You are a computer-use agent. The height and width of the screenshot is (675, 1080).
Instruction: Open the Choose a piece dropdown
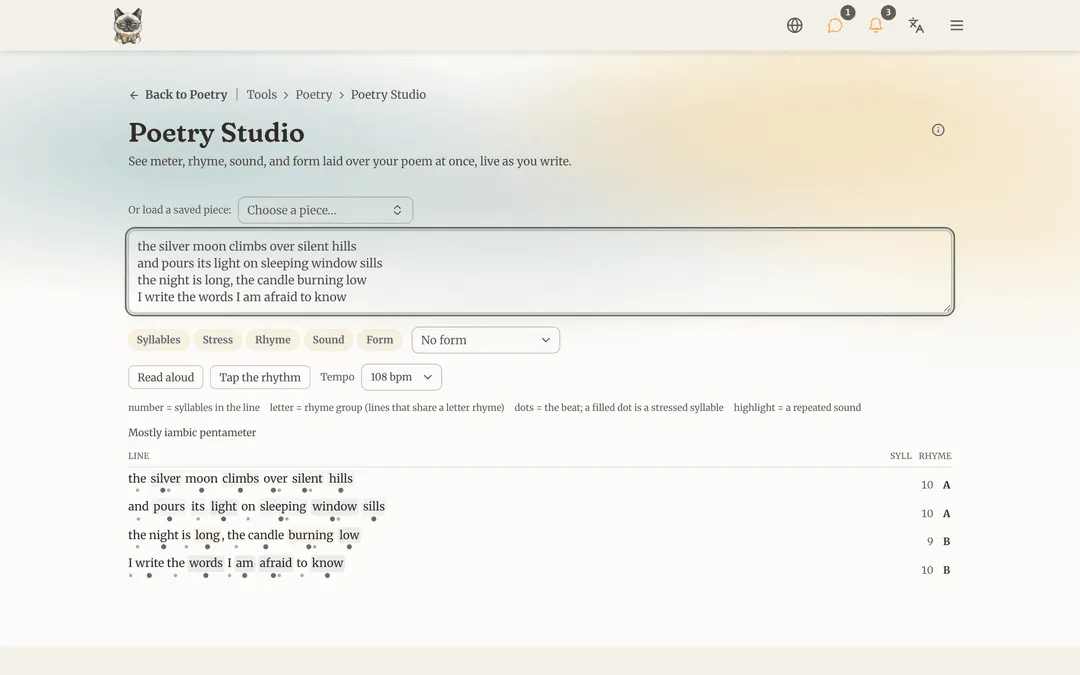click(x=325, y=210)
